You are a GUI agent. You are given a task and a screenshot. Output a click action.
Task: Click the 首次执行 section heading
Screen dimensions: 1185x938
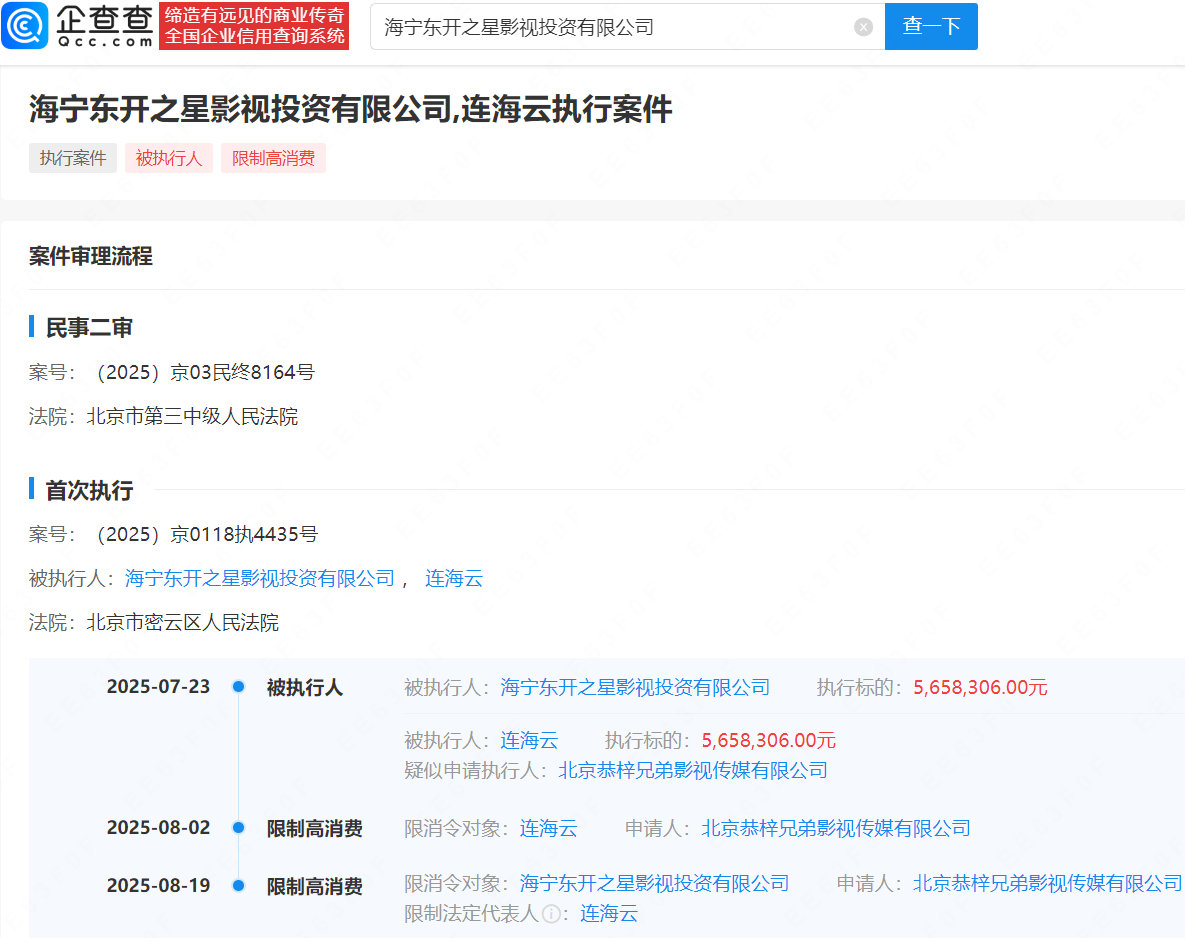89,490
